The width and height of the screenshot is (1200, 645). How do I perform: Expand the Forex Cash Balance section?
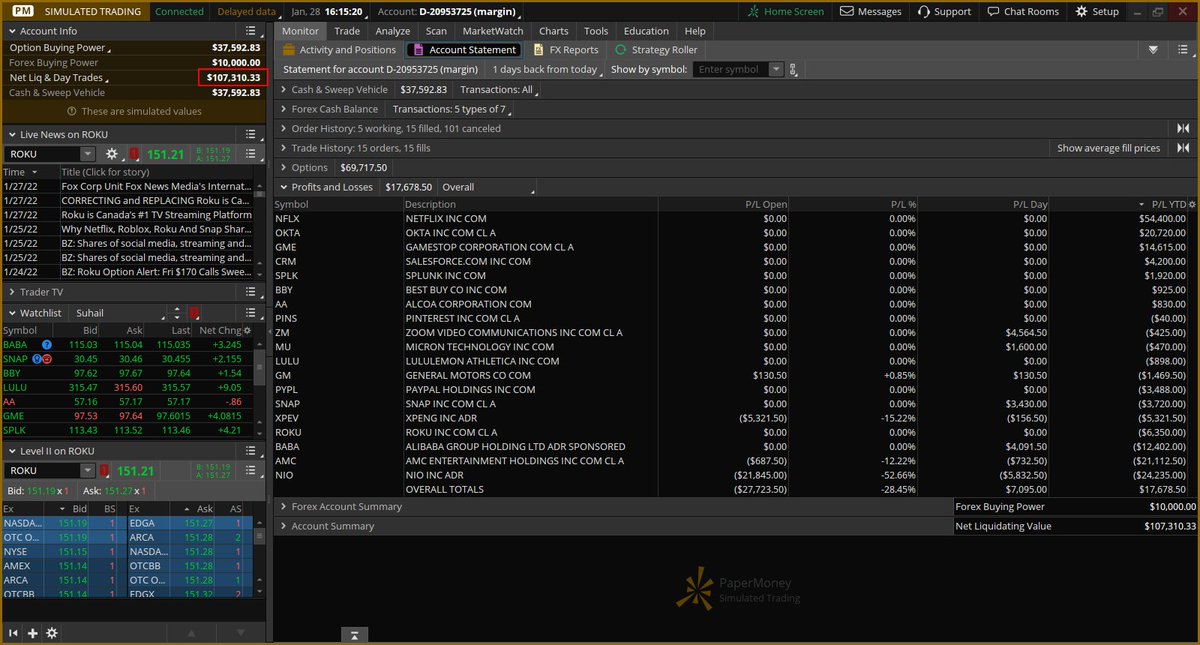tap(283, 109)
